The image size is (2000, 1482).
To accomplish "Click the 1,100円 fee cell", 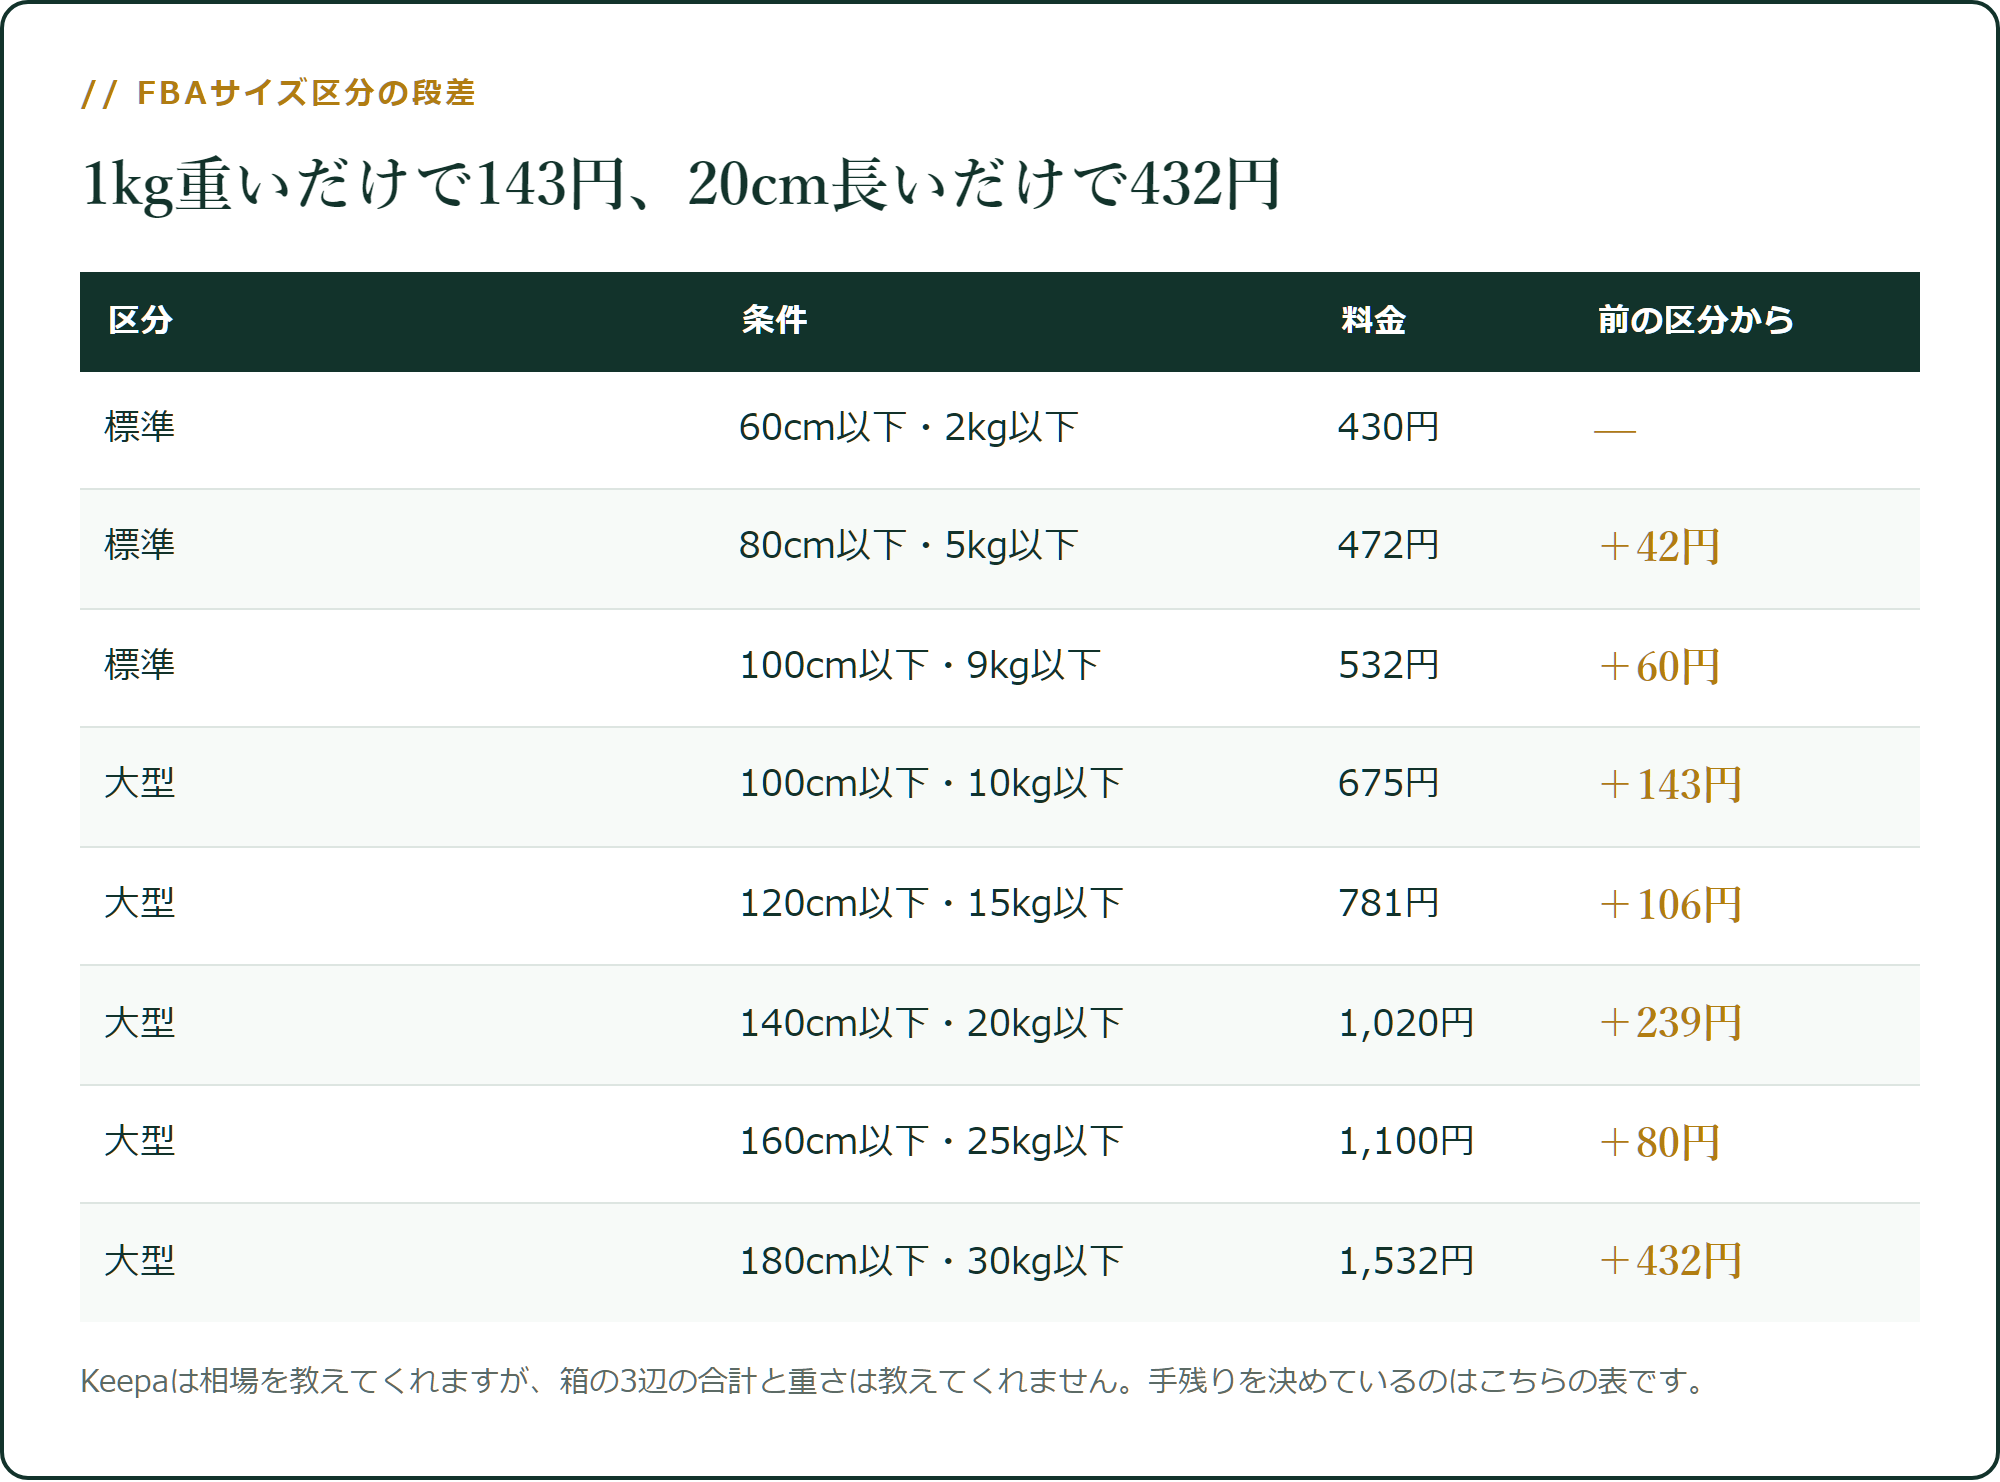I will (x=1406, y=1142).
